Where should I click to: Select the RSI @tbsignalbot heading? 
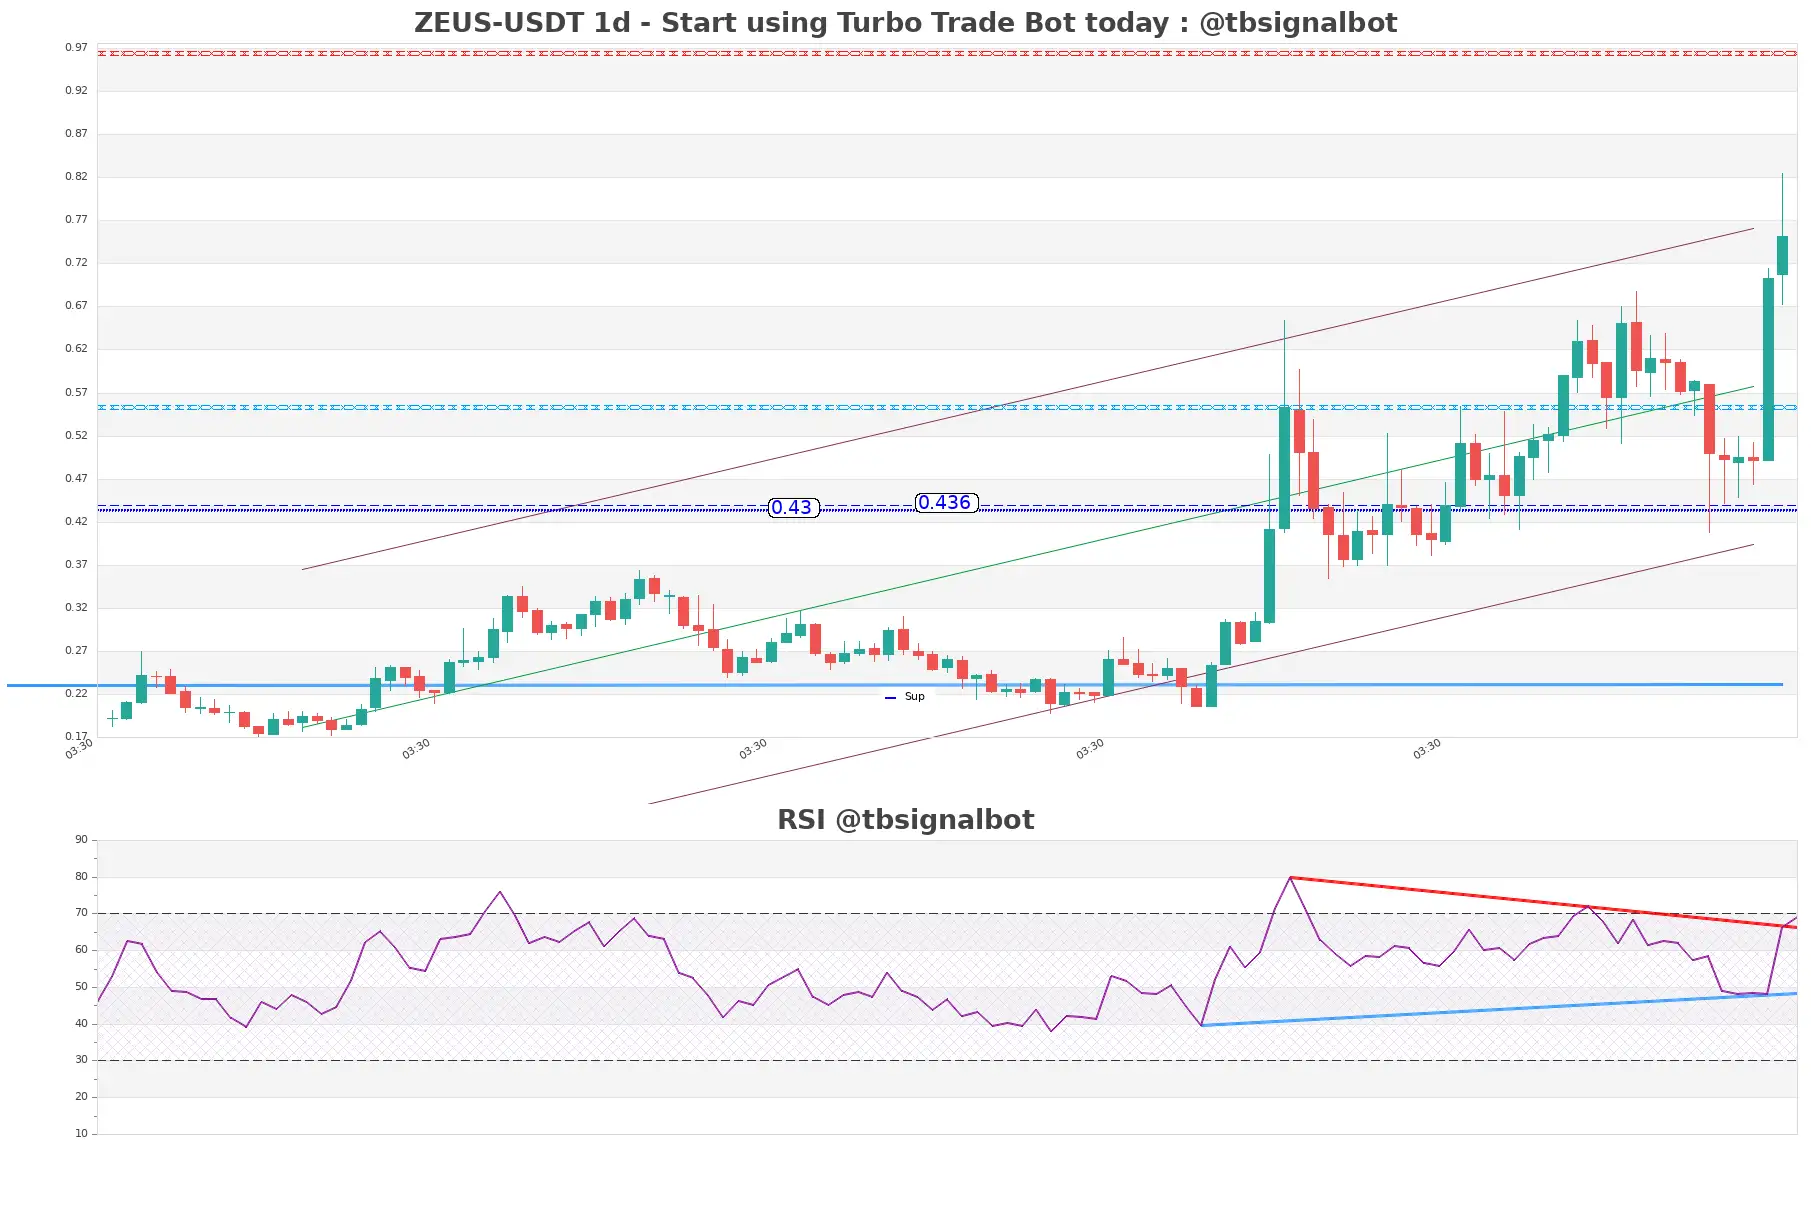905,820
